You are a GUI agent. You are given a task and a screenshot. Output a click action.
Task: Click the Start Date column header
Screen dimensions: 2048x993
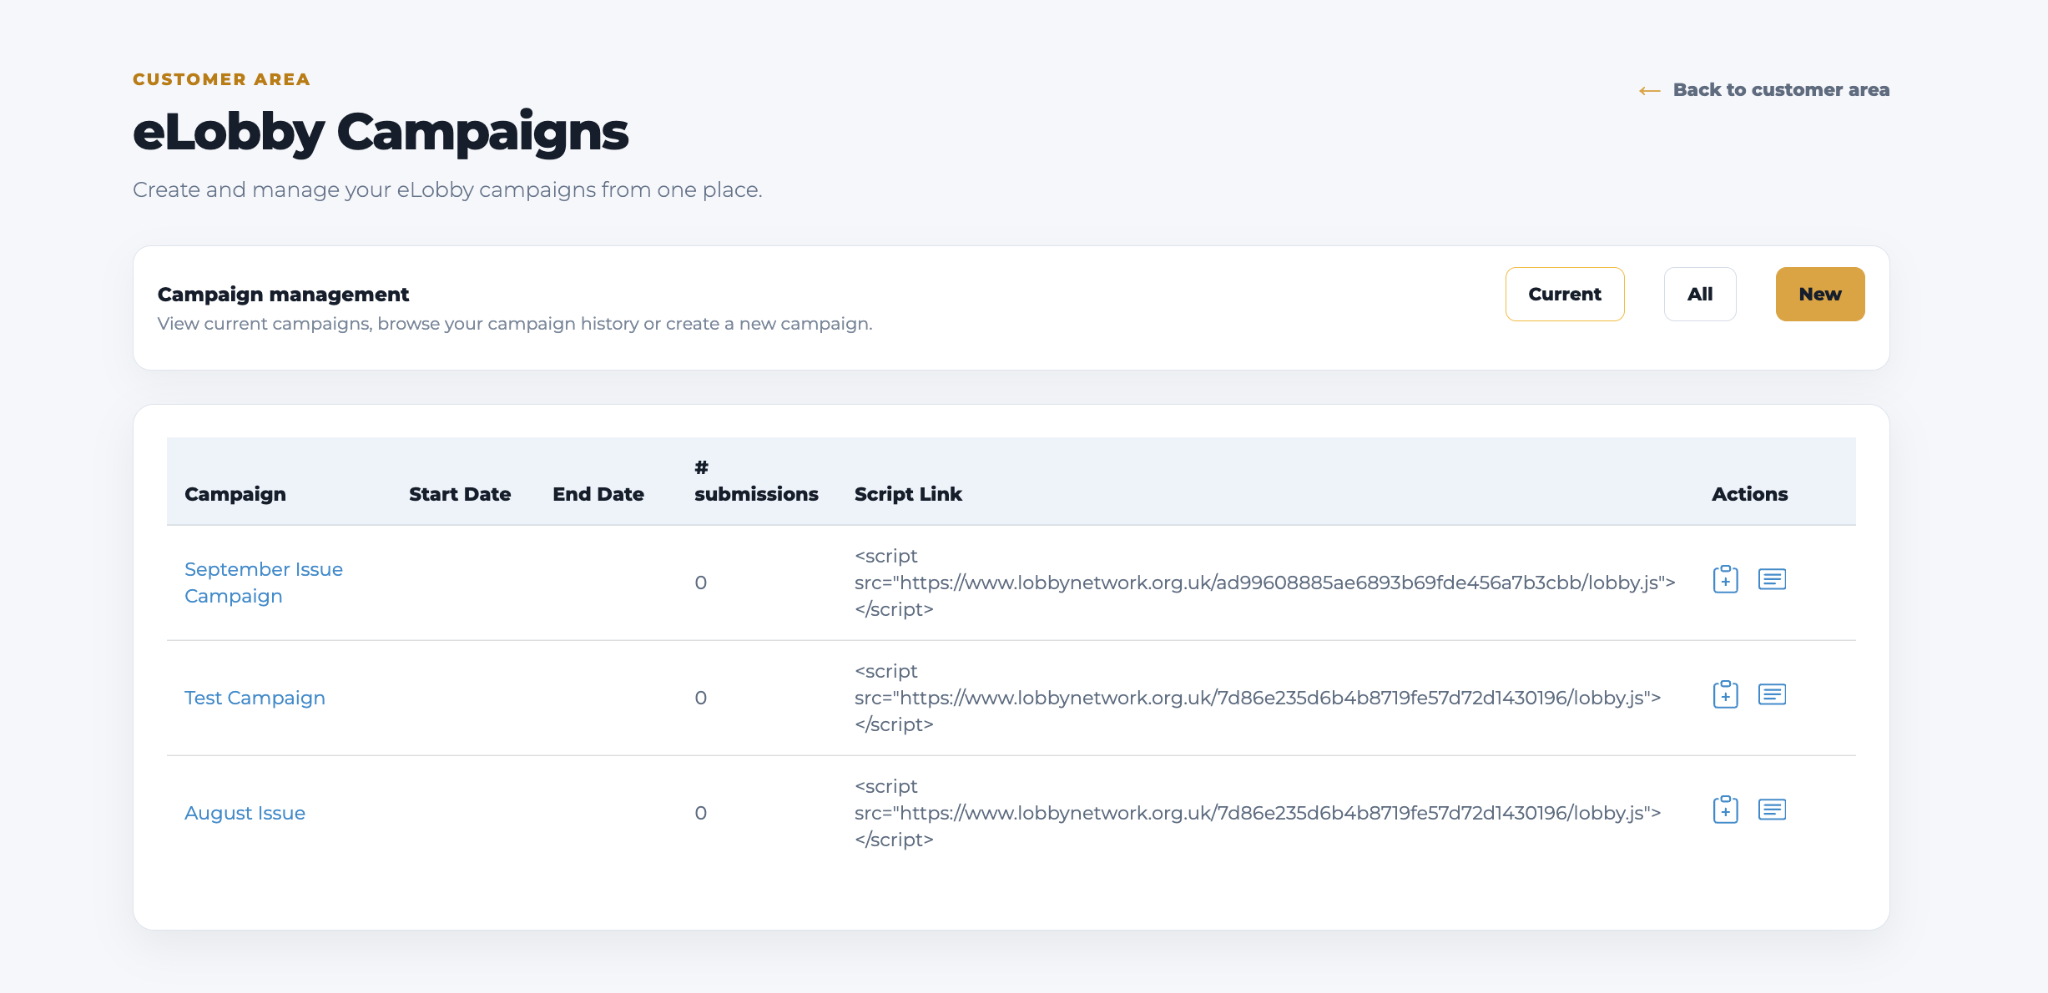point(460,494)
